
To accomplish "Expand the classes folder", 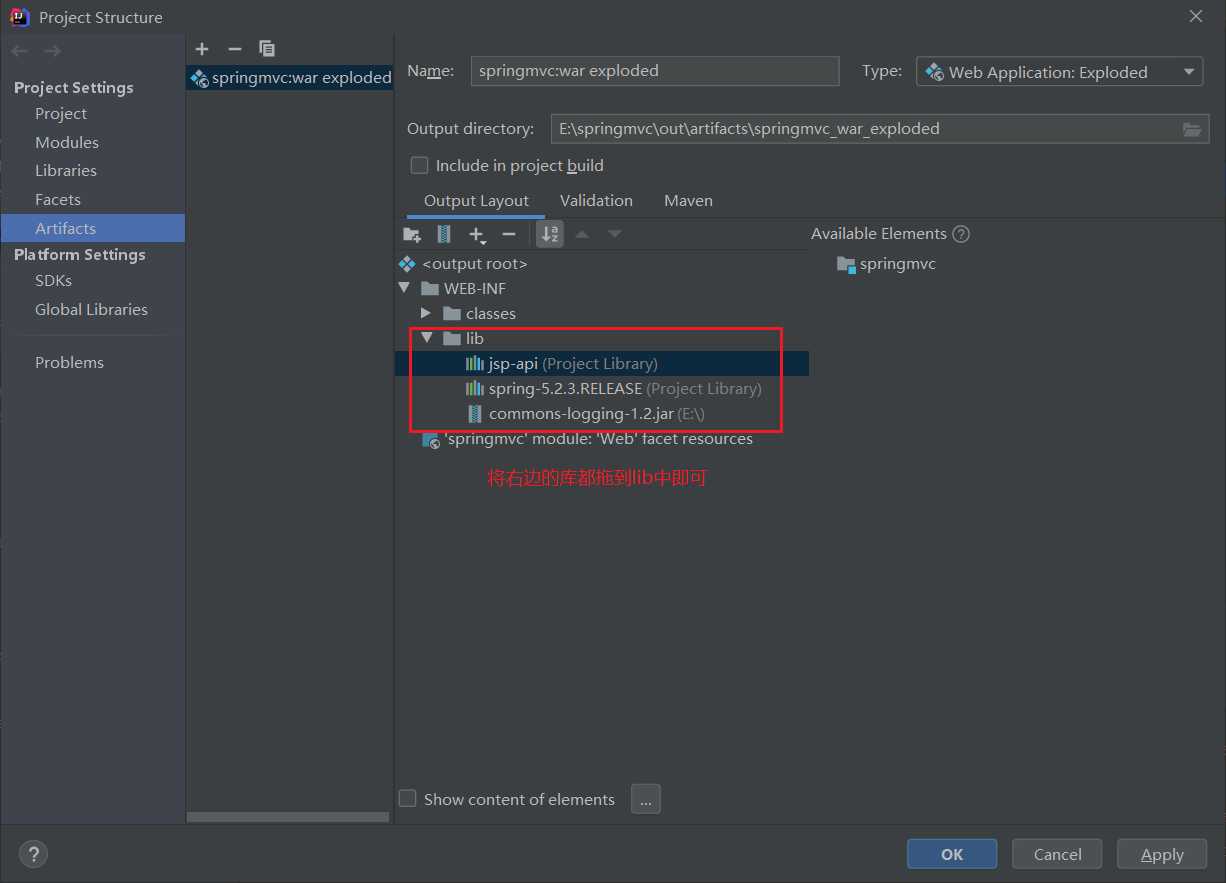I will pyautogui.click(x=426, y=313).
